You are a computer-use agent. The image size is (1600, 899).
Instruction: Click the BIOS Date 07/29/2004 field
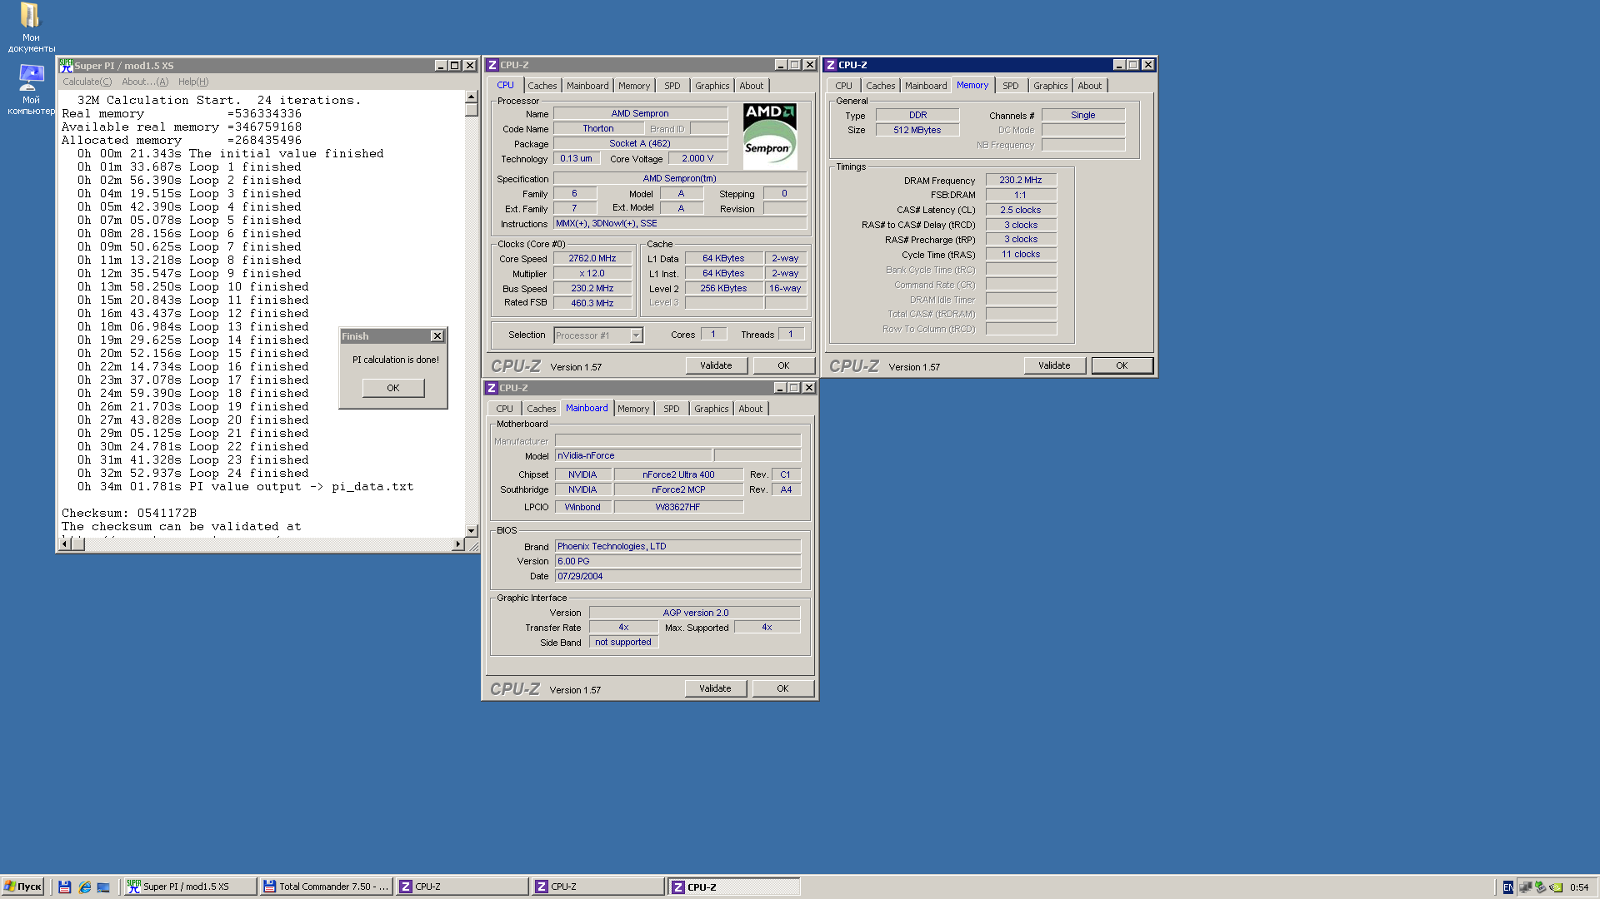pos(678,577)
